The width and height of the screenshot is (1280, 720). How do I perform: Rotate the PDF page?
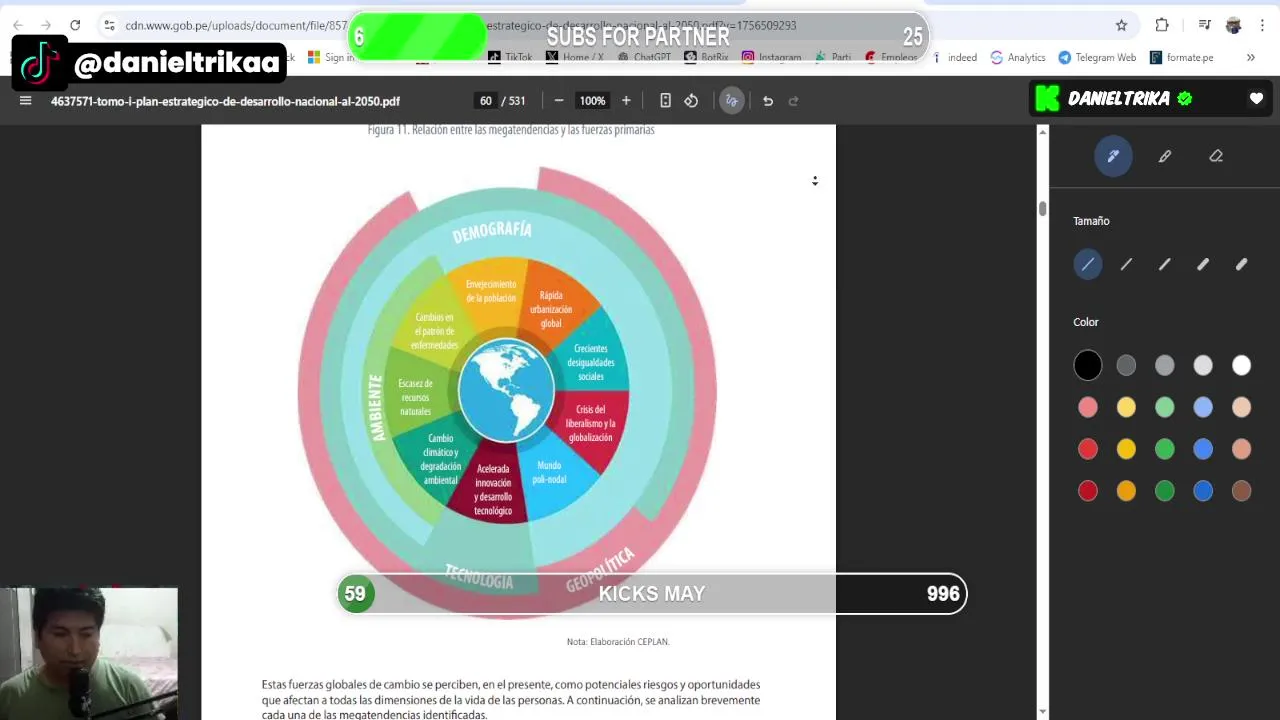click(x=691, y=100)
